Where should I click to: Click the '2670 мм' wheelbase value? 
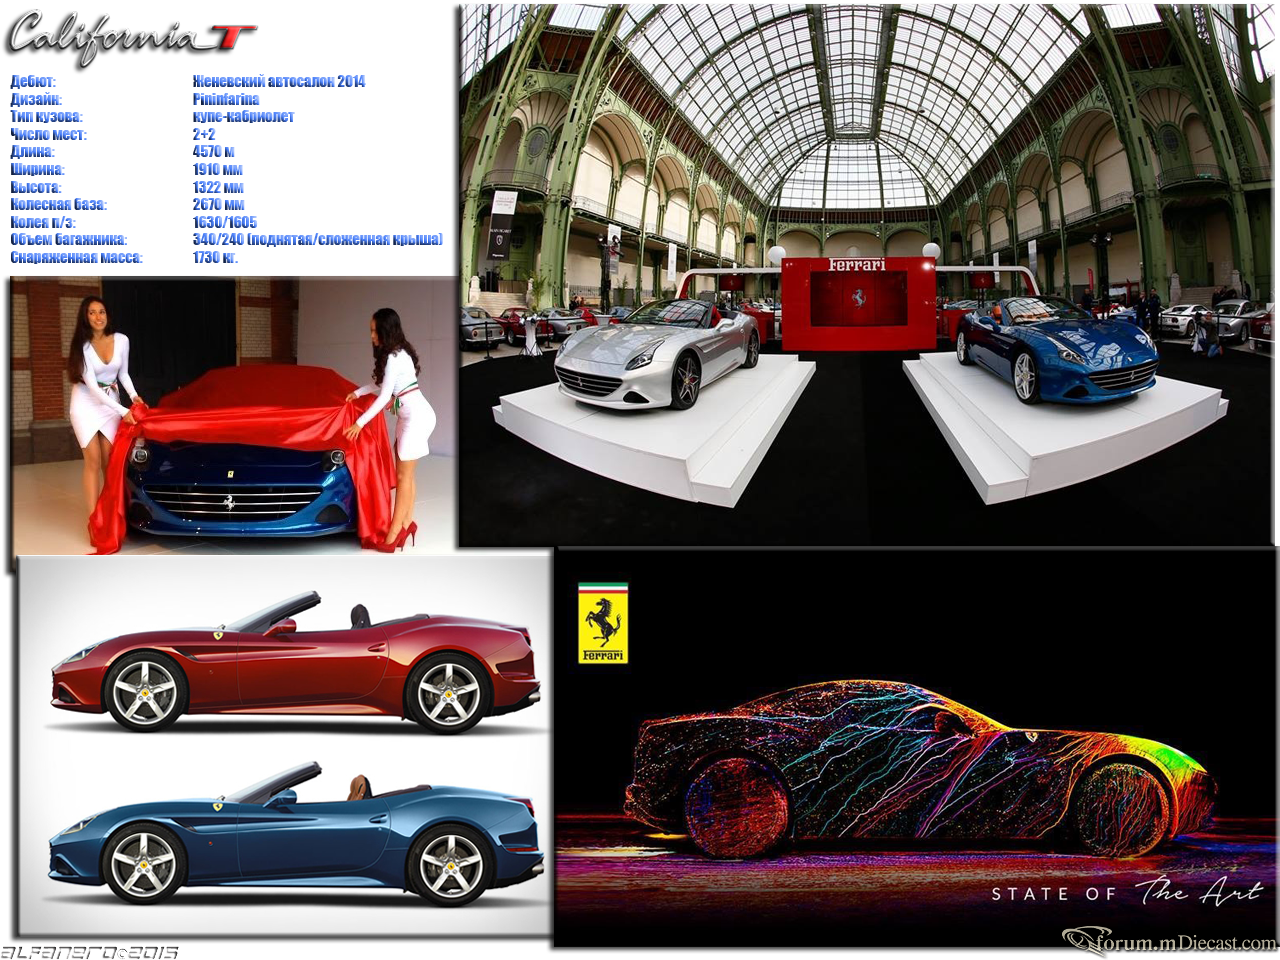click(218, 205)
